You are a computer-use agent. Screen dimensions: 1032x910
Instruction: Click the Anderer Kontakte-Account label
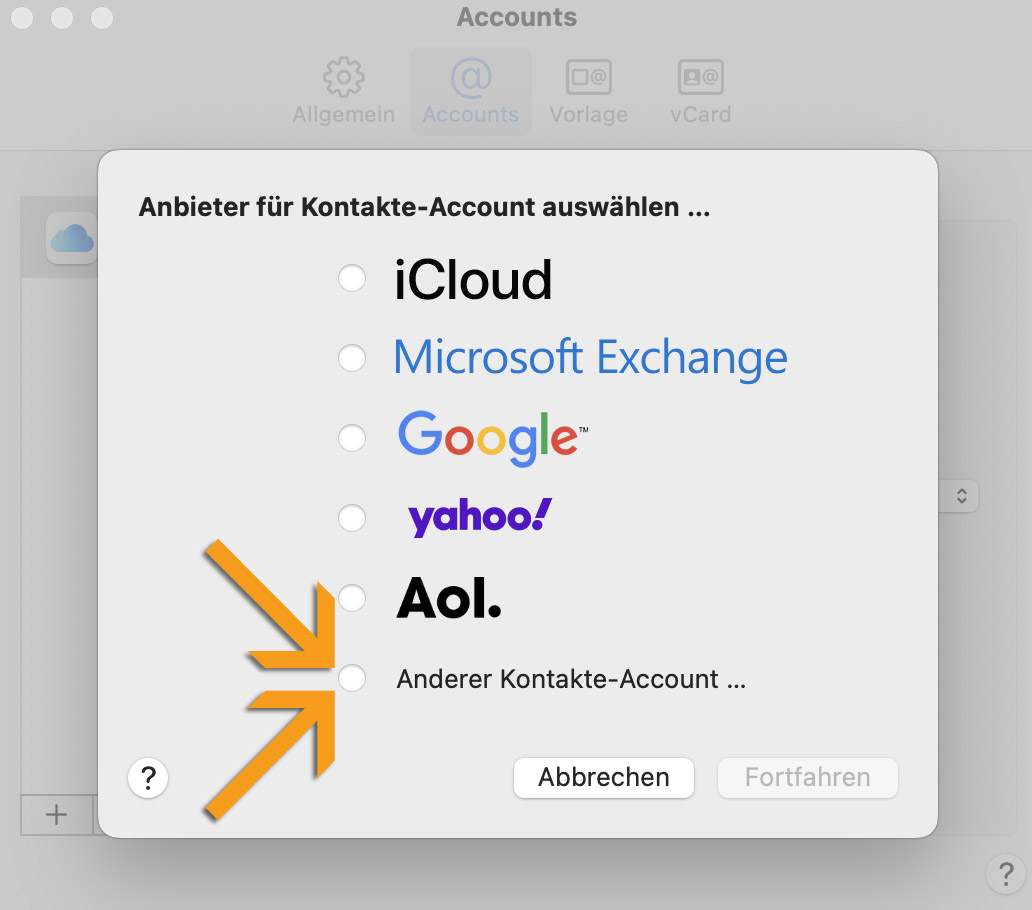(x=571, y=679)
